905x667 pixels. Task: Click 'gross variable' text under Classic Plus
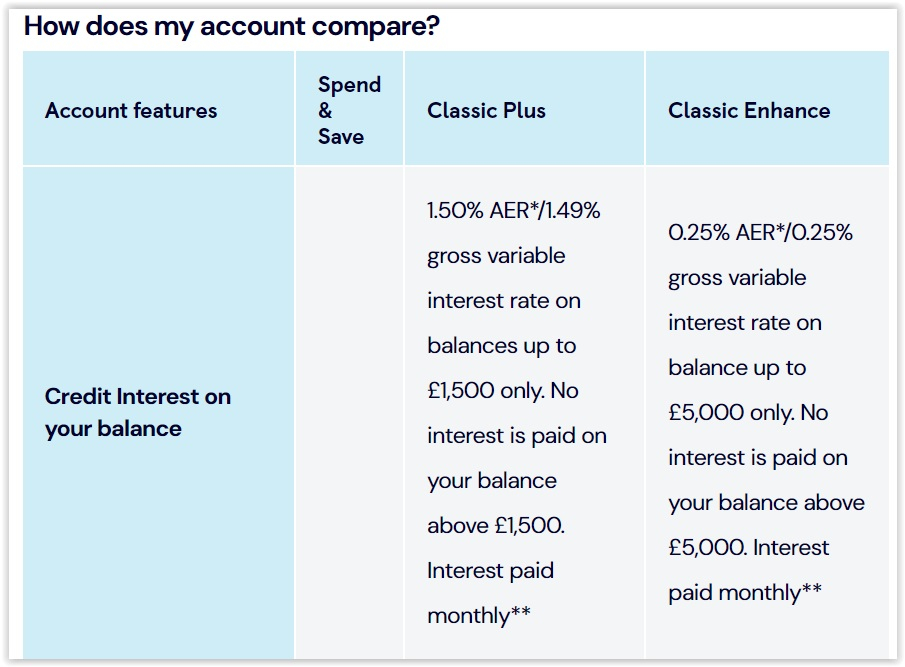click(x=496, y=256)
